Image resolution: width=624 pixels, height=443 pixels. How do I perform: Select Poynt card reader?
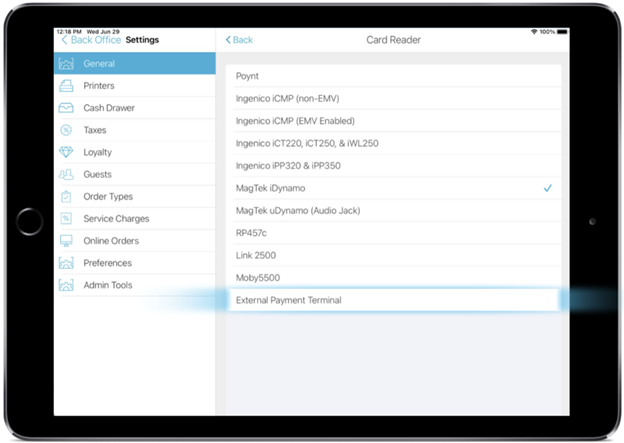tap(394, 76)
